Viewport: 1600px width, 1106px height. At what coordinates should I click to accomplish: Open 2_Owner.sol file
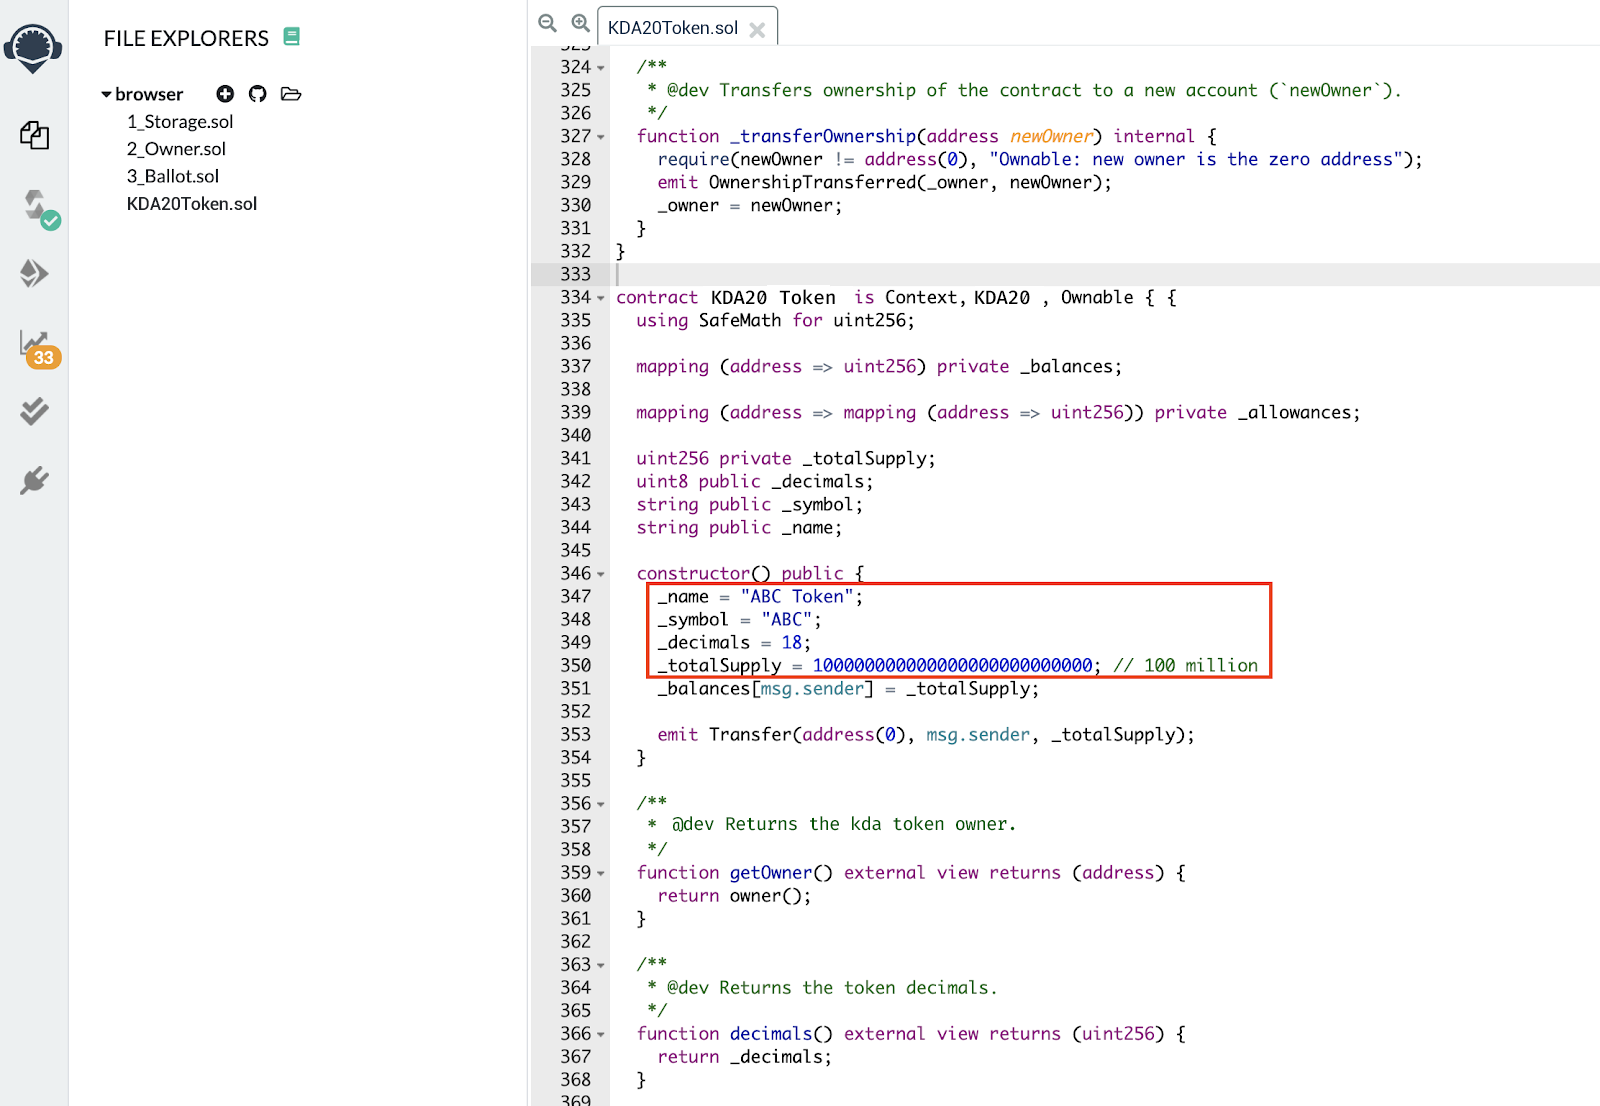tap(176, 149)
